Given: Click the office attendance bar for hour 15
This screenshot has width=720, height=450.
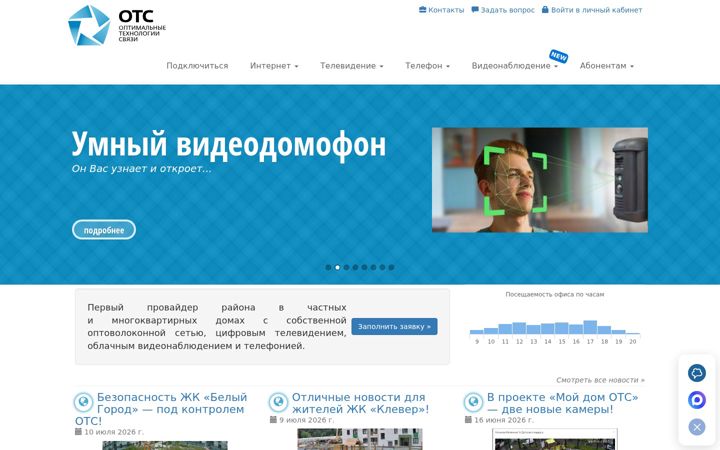Looking at the screenshot, I should (562, 328).
